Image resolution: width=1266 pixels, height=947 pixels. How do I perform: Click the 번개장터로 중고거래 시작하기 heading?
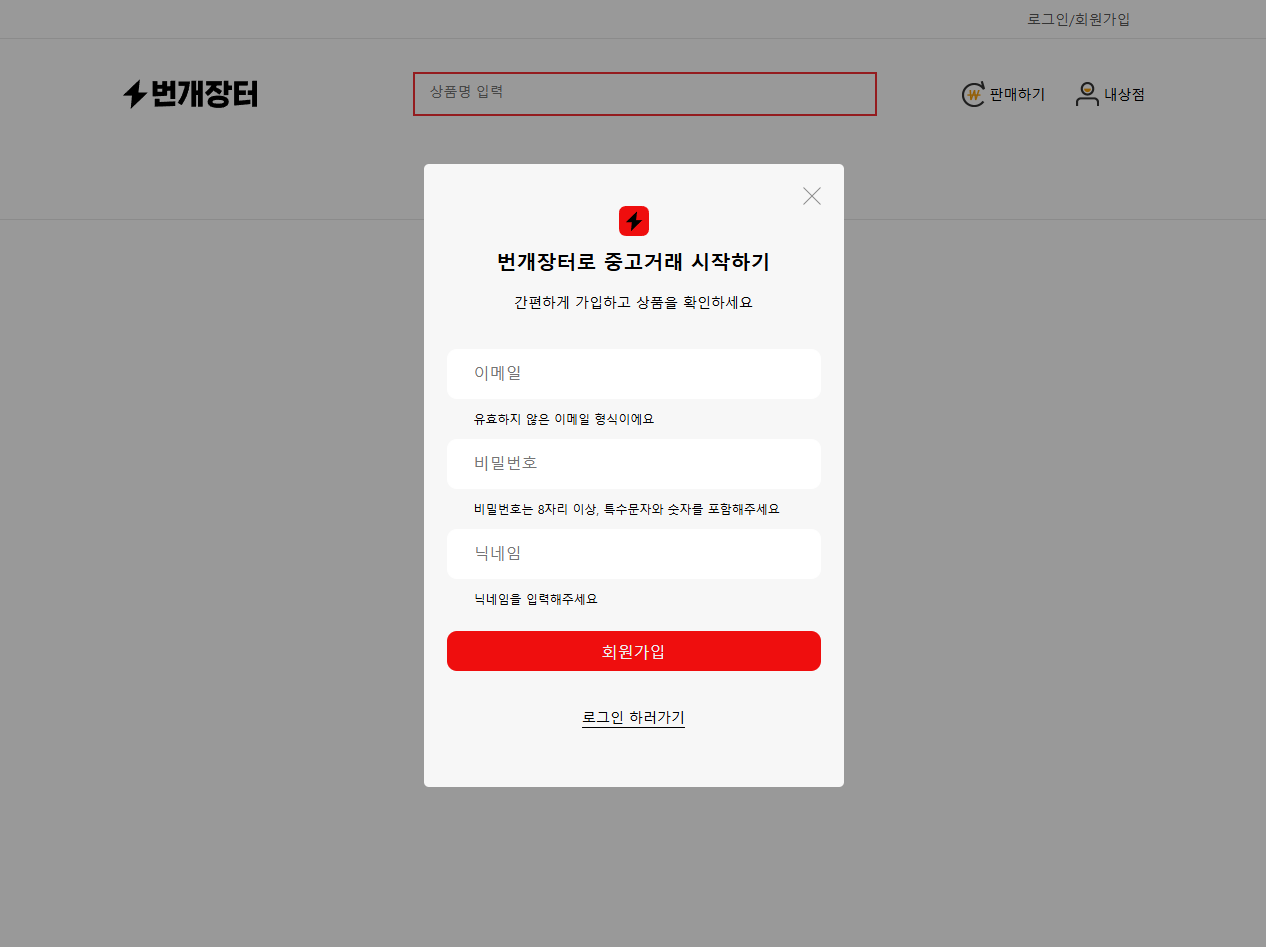[x=633, y=262]
